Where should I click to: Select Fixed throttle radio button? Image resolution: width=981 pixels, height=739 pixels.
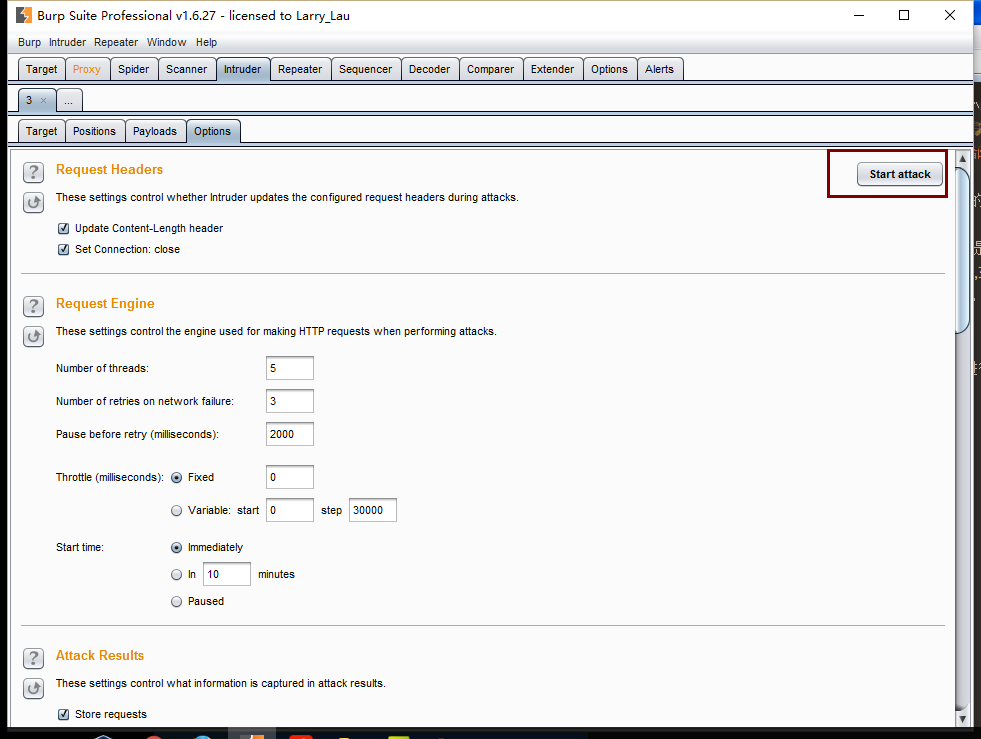point(176,477)
